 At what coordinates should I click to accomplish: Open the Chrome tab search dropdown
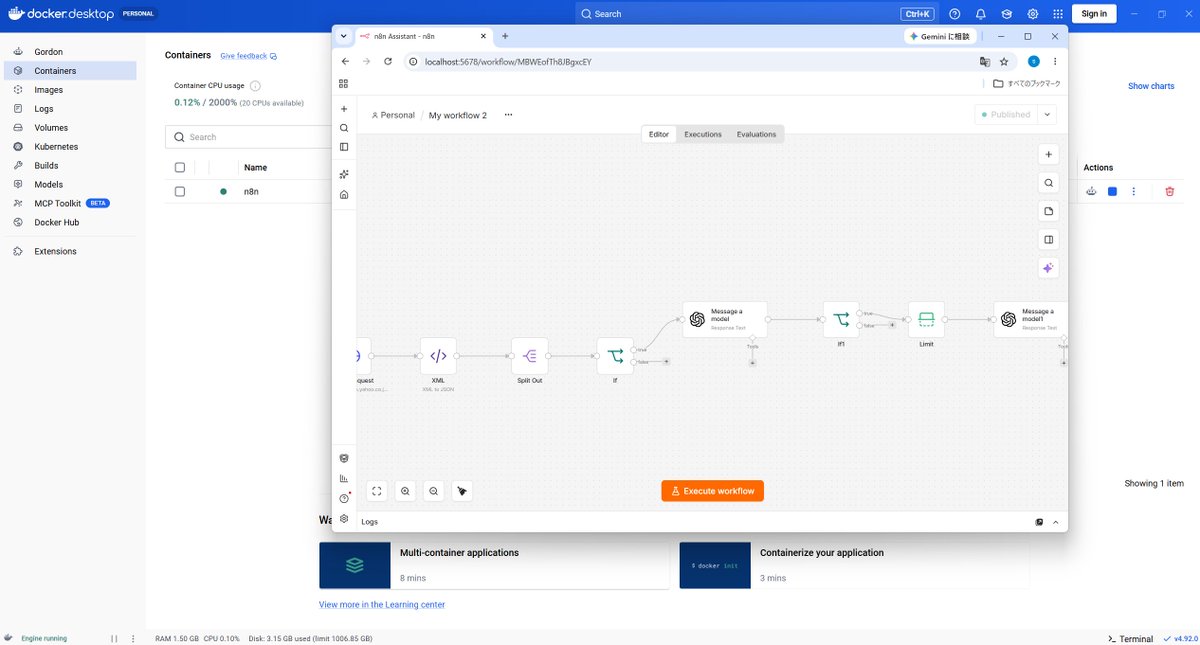[344, 36]
